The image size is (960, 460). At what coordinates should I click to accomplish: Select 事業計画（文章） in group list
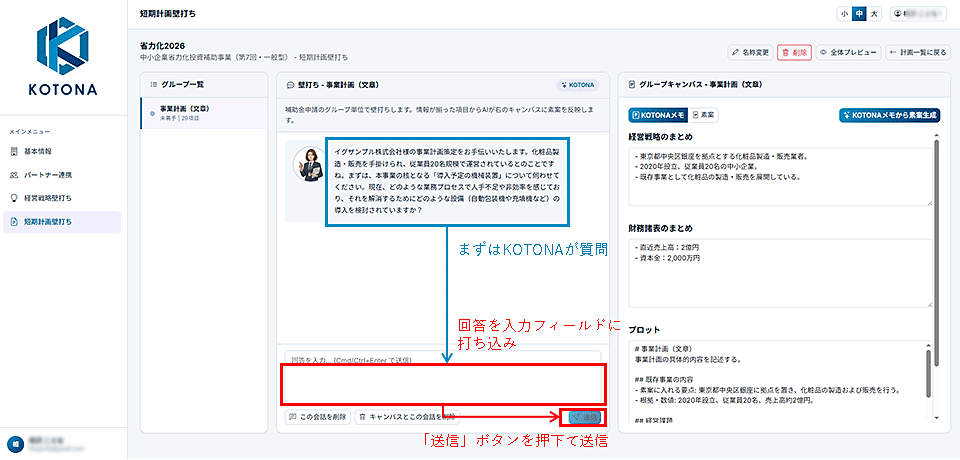[204, 113]
